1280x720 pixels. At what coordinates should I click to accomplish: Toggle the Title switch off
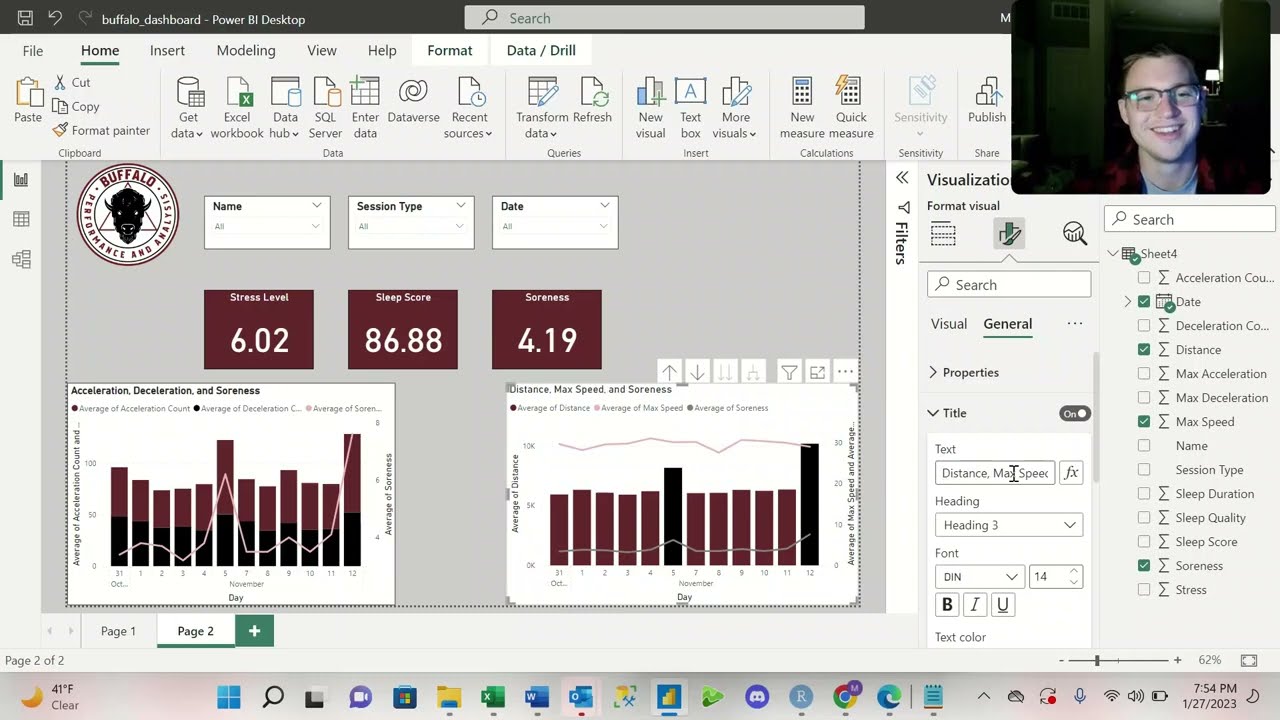pyautogui.click(x=1075, y=413)
